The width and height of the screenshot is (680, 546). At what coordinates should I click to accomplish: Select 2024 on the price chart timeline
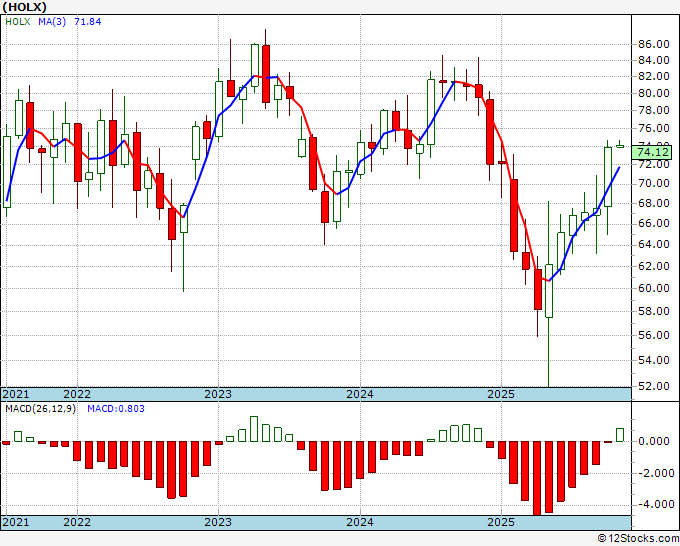(360, 394)
